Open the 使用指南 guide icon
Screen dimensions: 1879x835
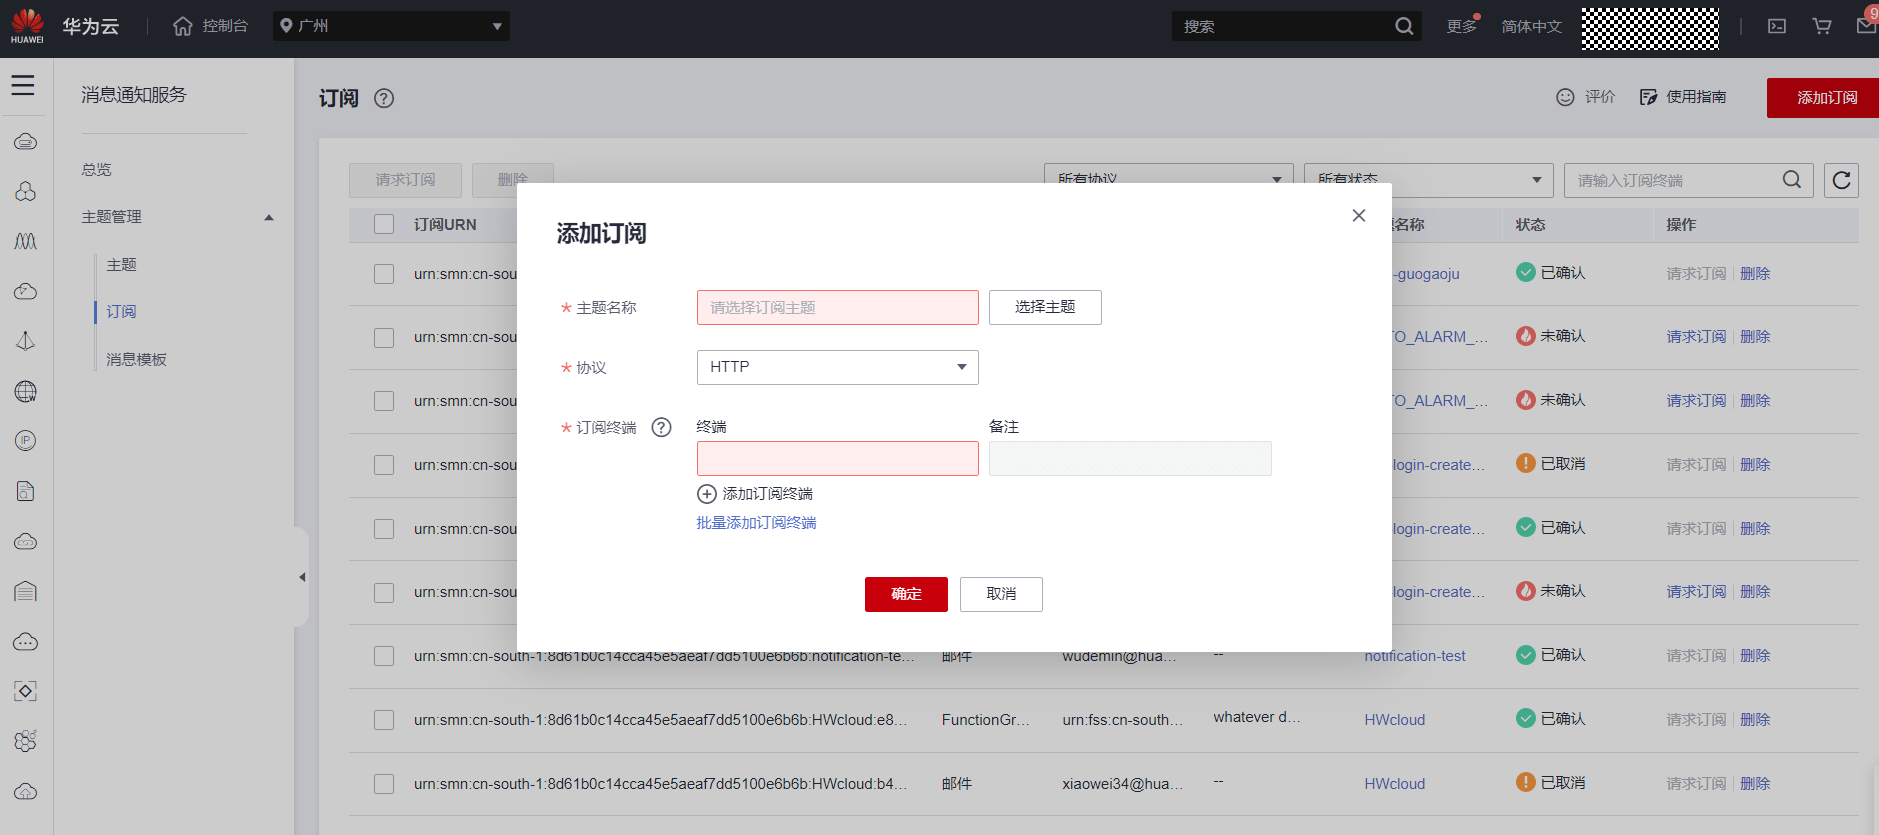pos(1648,97)
